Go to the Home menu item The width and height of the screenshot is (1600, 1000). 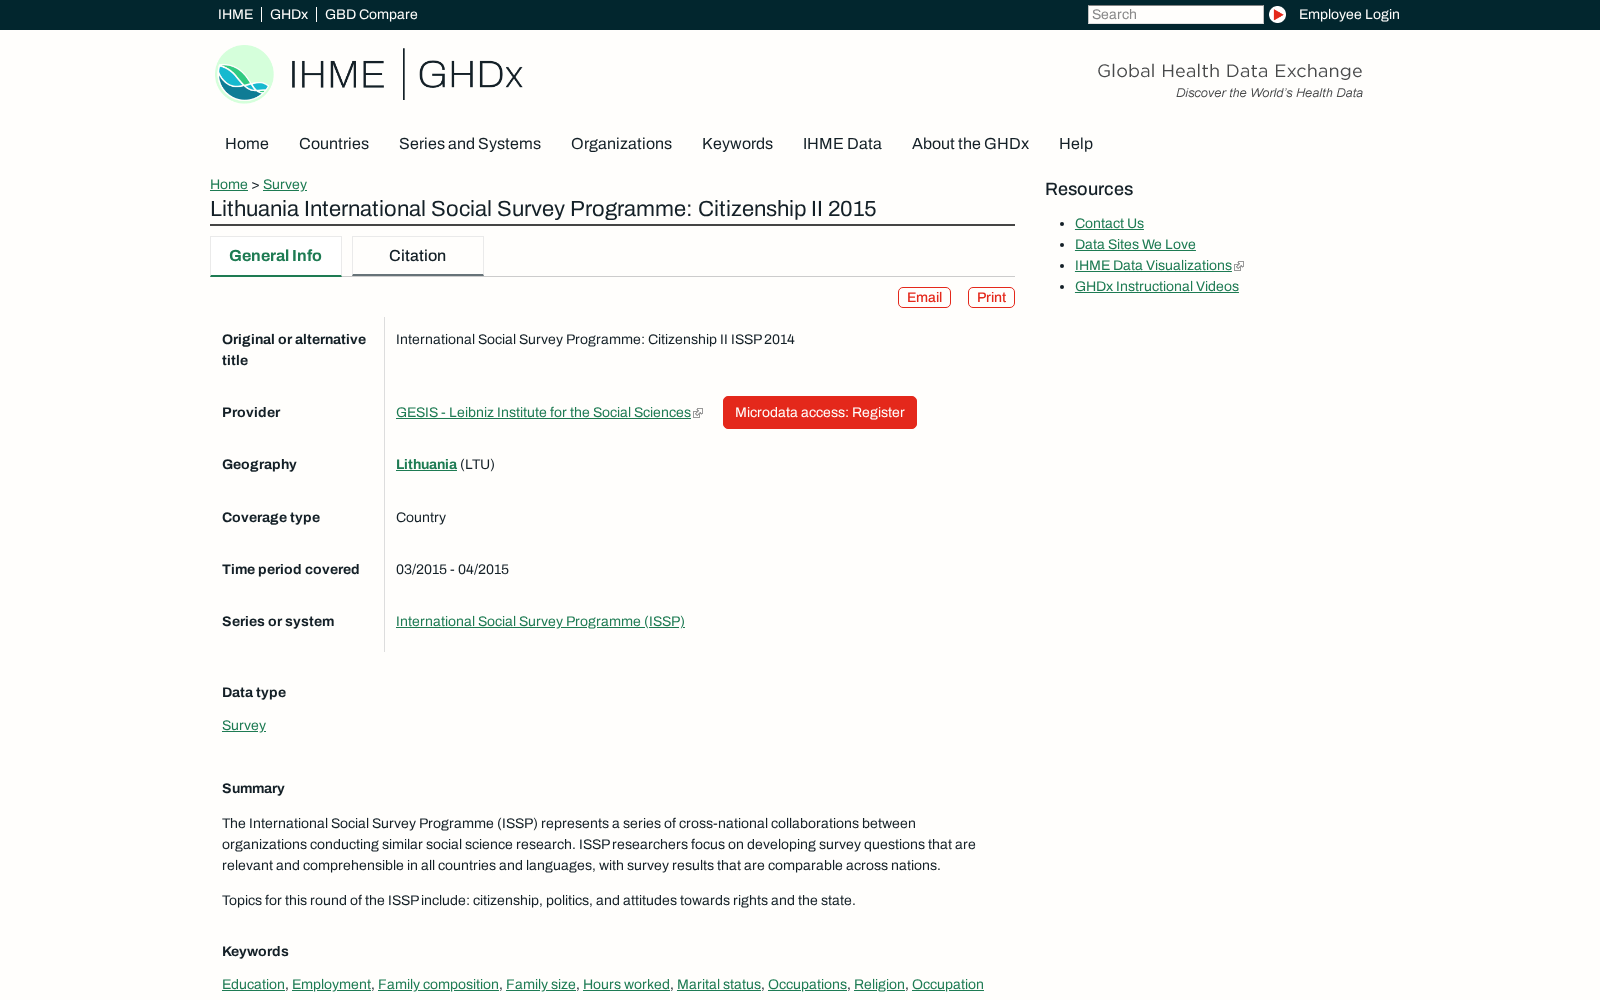tap(247, 144)
